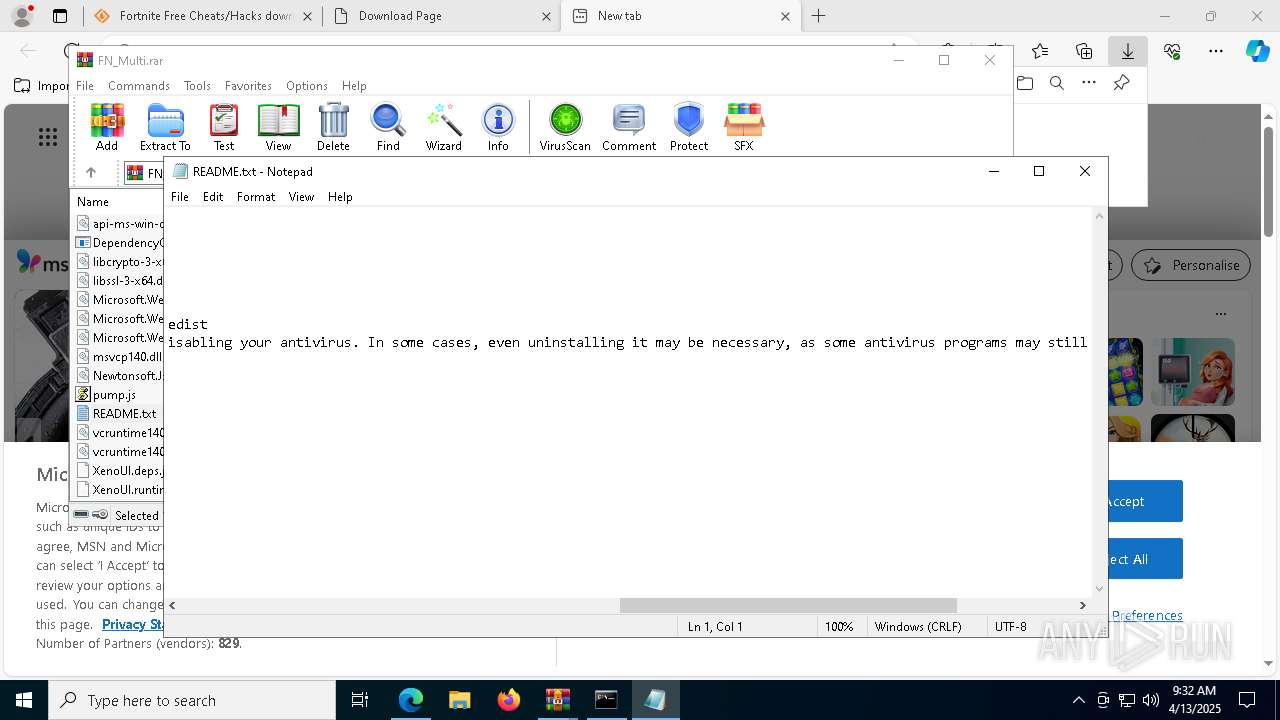Image resolution: width=1280 pixels, height=720 pixels.
Task: Open the notification center icon
Action: 1247,700
